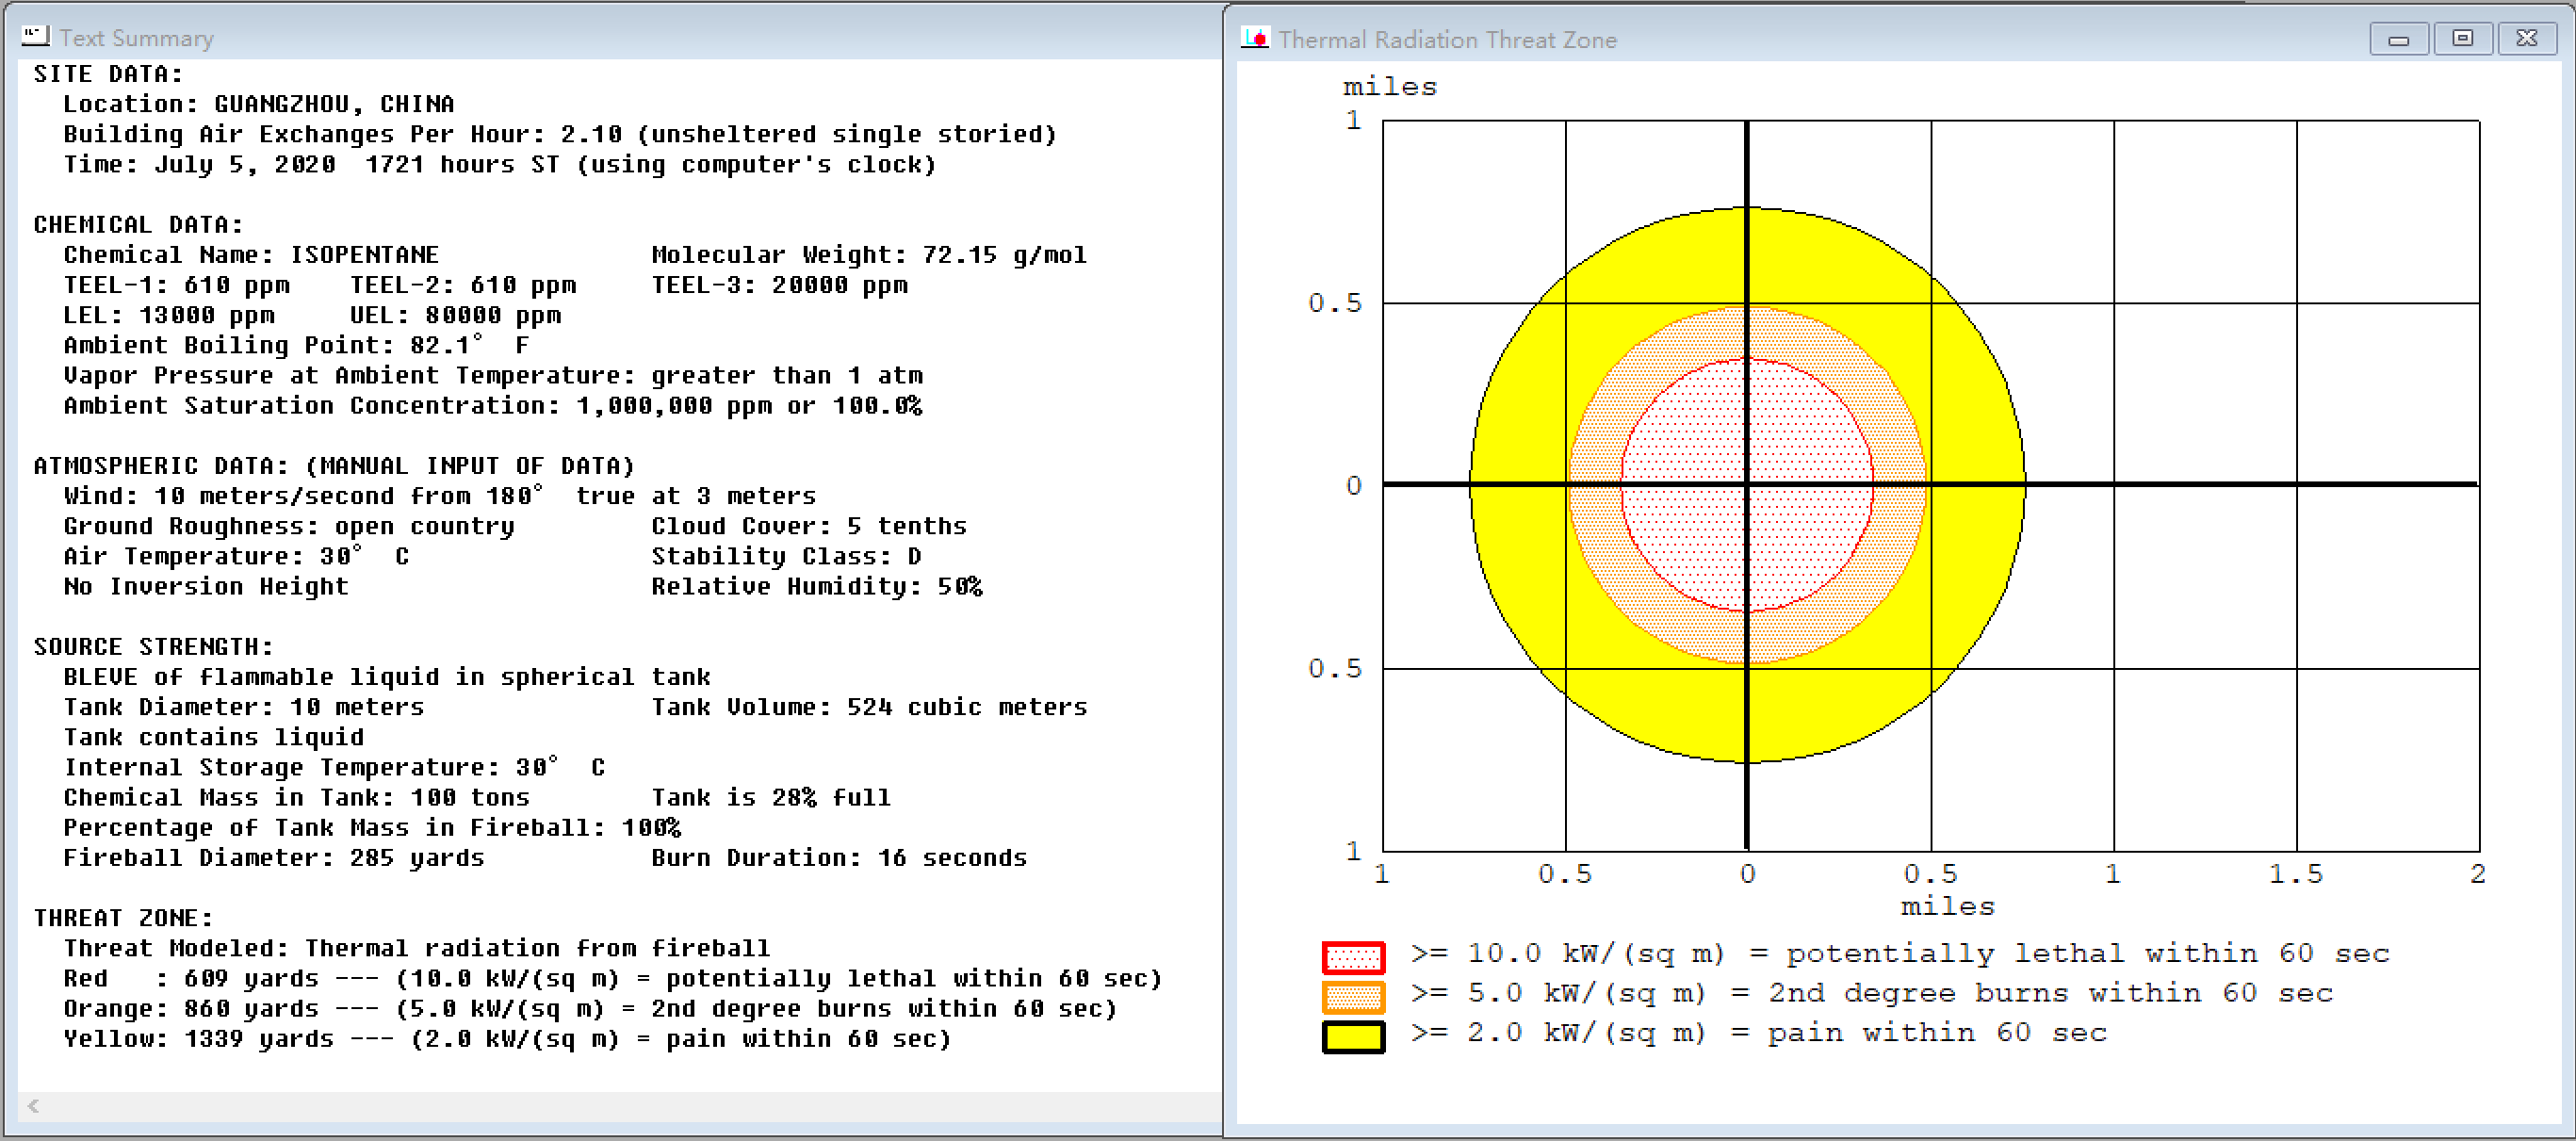Minimize the Thermal Radiation Threat Zone window
Image resolution: width=2576 pixels, height=1141 pixels.
[x=2397, y=39]
